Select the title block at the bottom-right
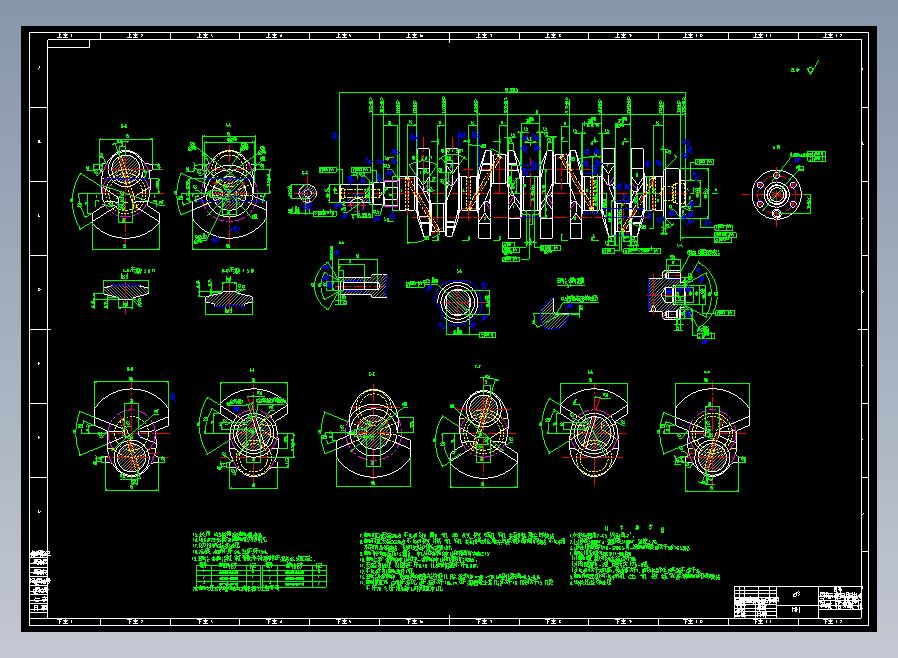The height and width of the screenshot is (658, 898). tap(798, 601)
